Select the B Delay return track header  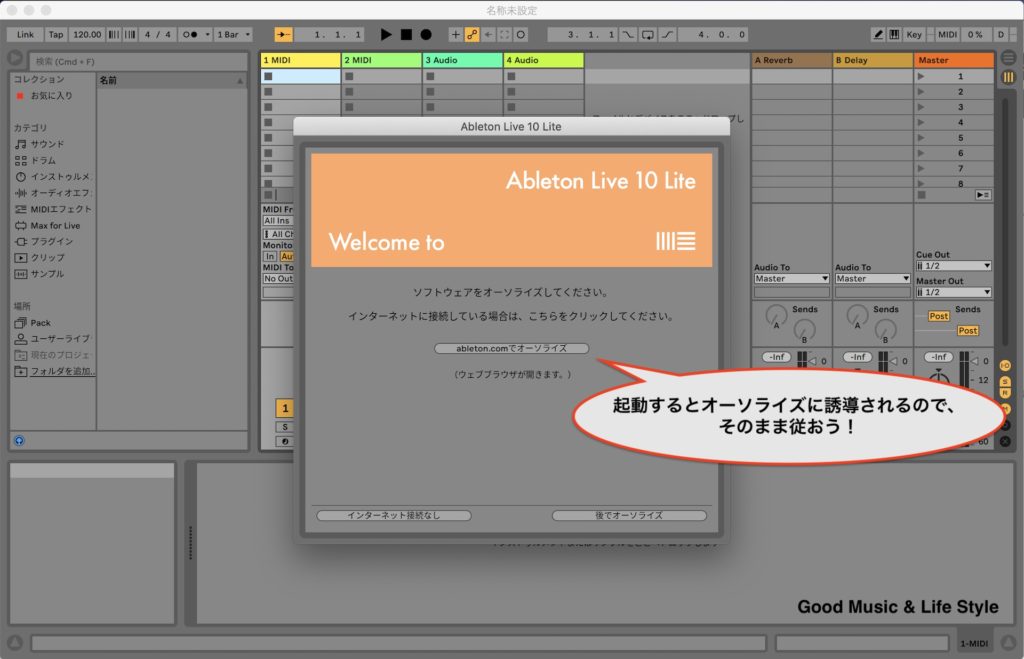click(x=872, y=60)
